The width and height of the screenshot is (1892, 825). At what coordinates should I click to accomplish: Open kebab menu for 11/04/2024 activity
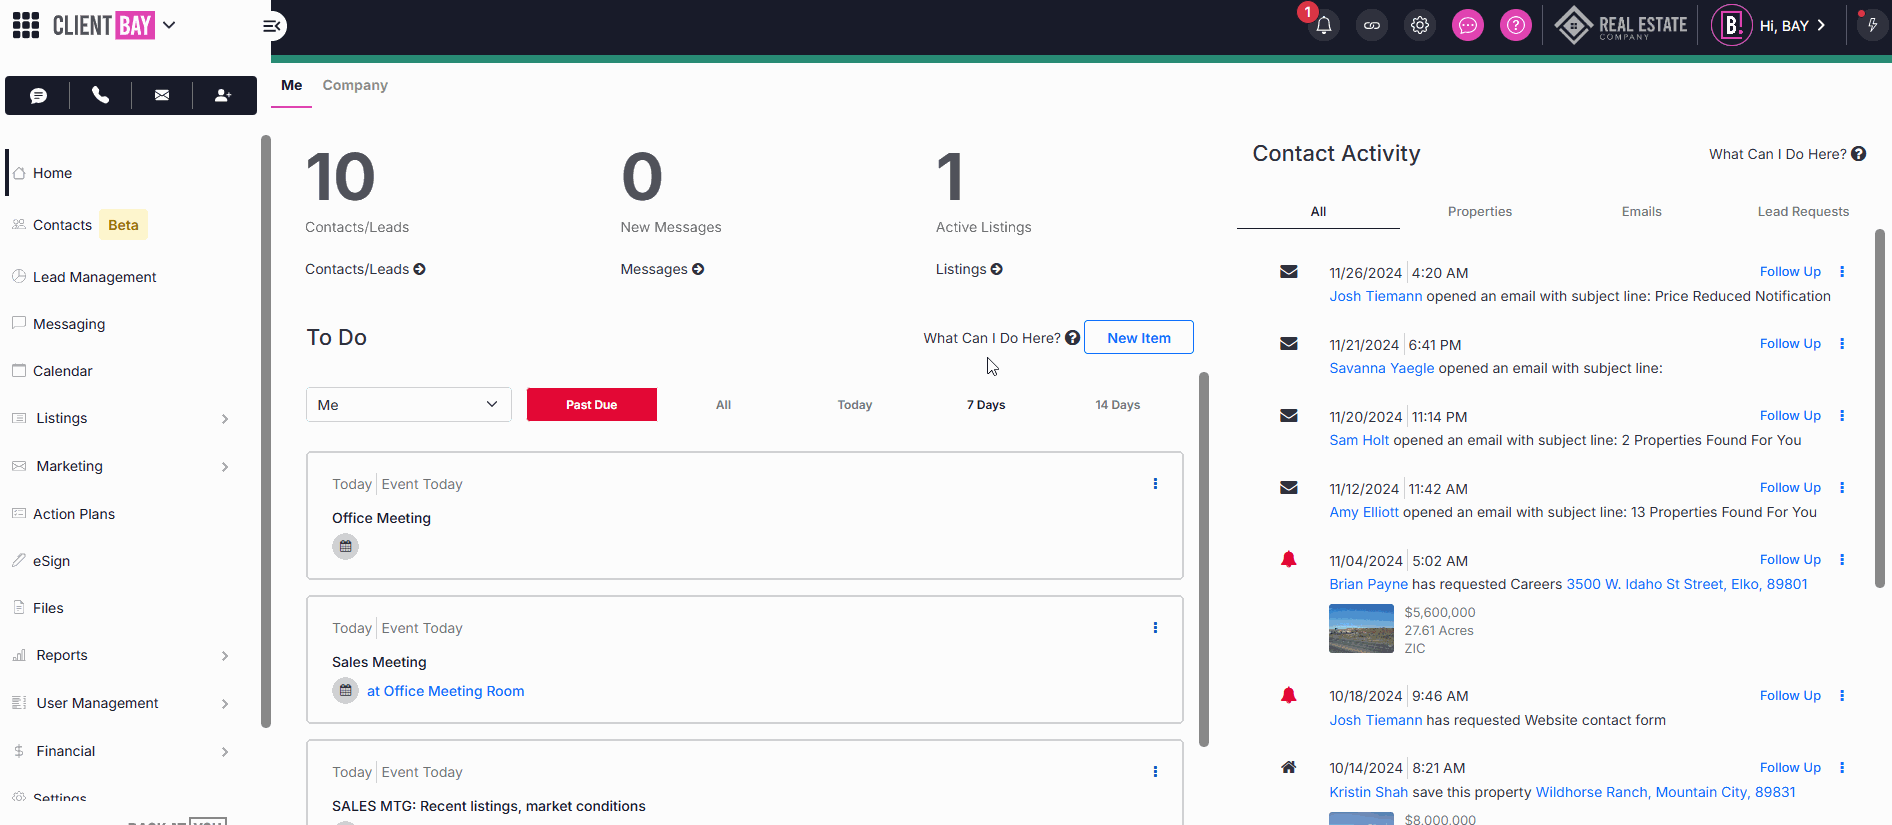(x=1842, y=560)
